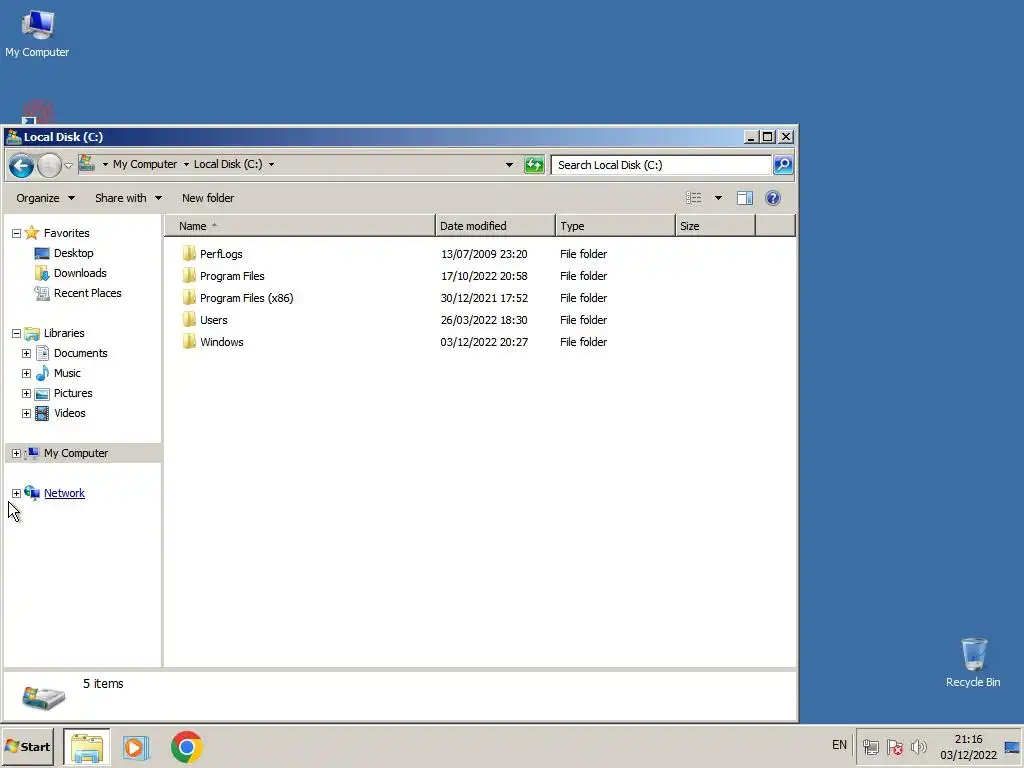Viewport: 1024px width, 768px height.
Task: Click the Program Files (x86) name text
Action: pyautogui.click(x=246, y=298)
